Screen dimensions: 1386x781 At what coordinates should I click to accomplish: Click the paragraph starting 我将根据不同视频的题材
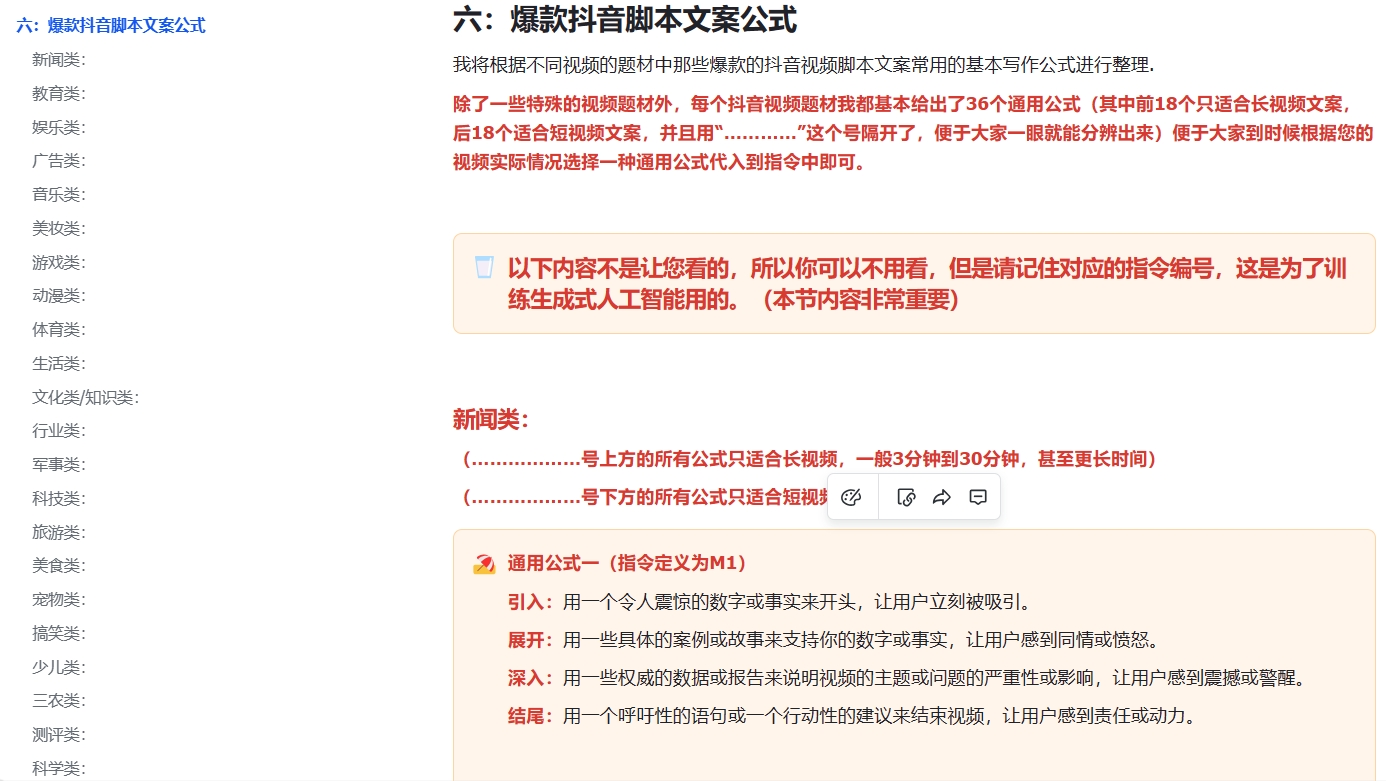(x=803, y=66)
